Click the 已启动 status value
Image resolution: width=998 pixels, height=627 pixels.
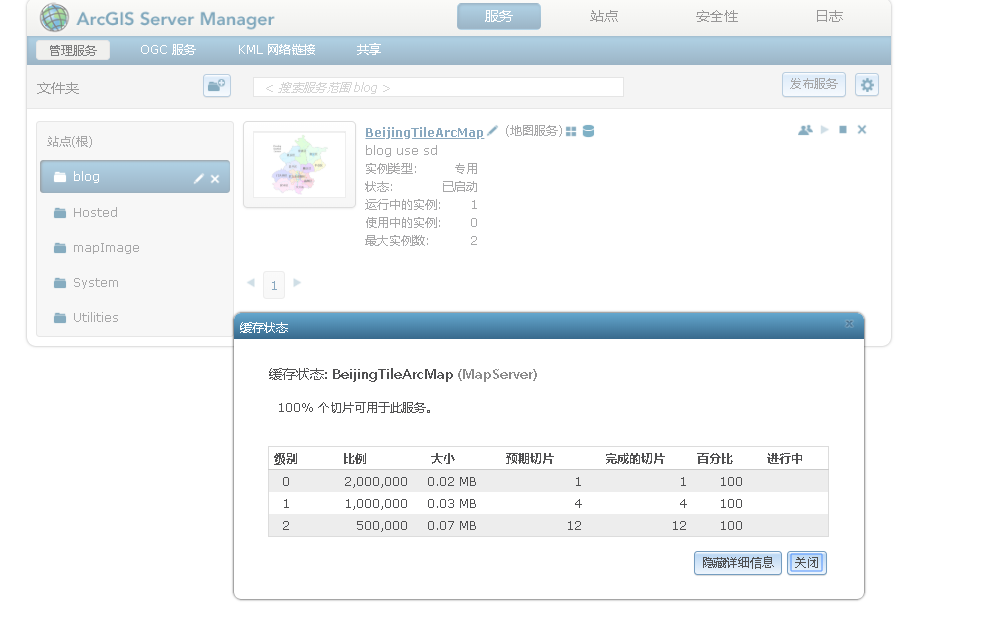460,187
